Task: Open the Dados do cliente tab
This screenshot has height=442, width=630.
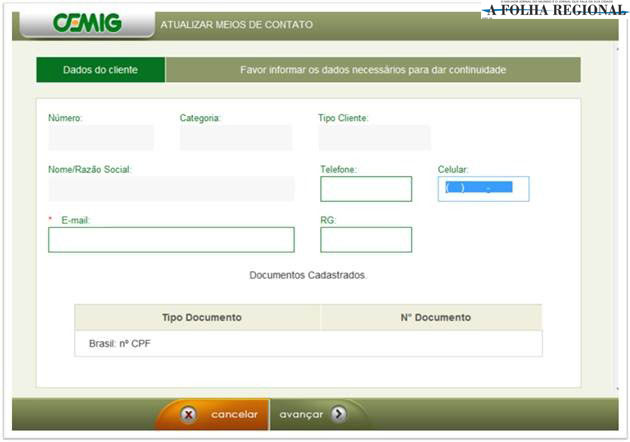Action: (100, 70)
